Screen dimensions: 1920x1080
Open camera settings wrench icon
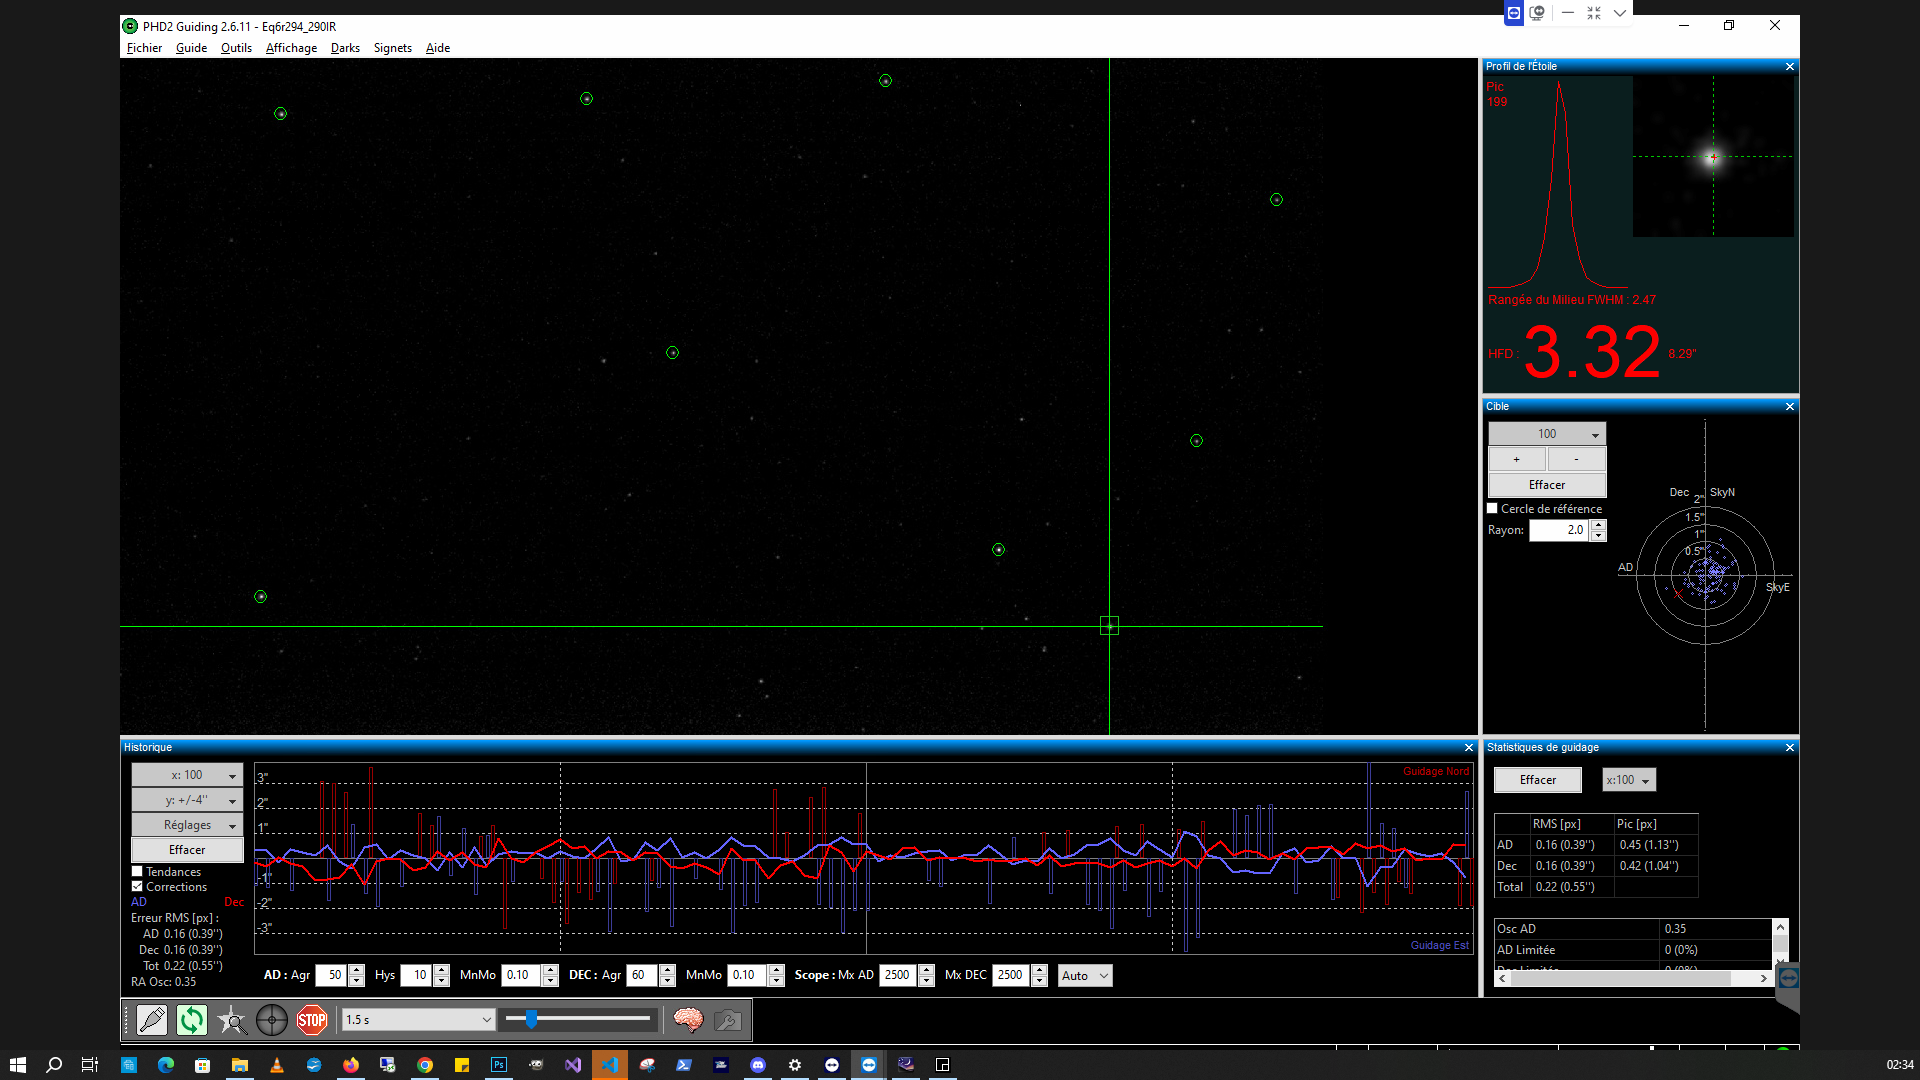point(728,1020)
